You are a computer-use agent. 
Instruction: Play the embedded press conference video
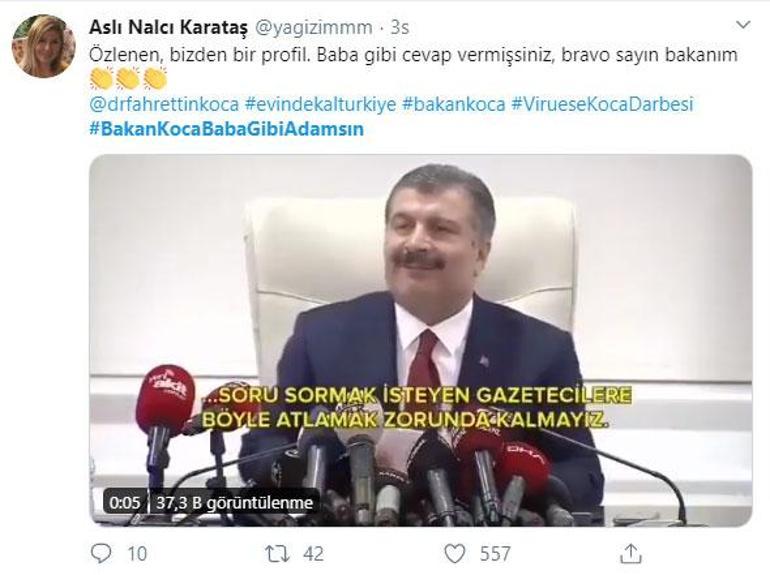(x=420, y=340)
